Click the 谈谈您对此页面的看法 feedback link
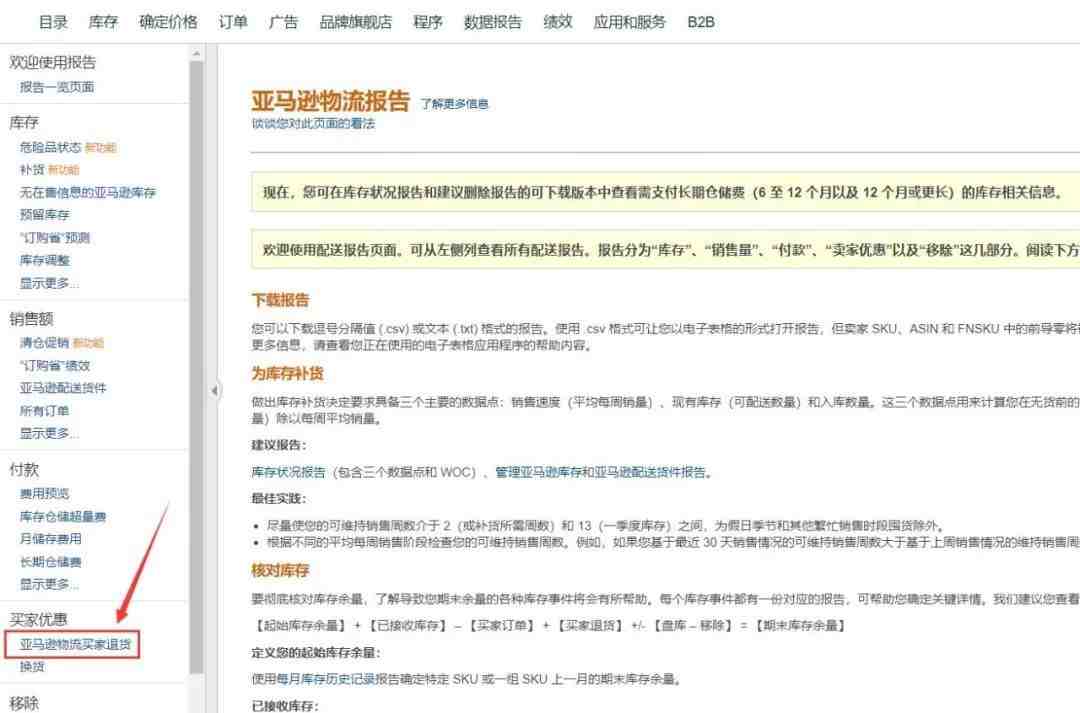Viewport: 1080px width, 713px height. point(313,124)
